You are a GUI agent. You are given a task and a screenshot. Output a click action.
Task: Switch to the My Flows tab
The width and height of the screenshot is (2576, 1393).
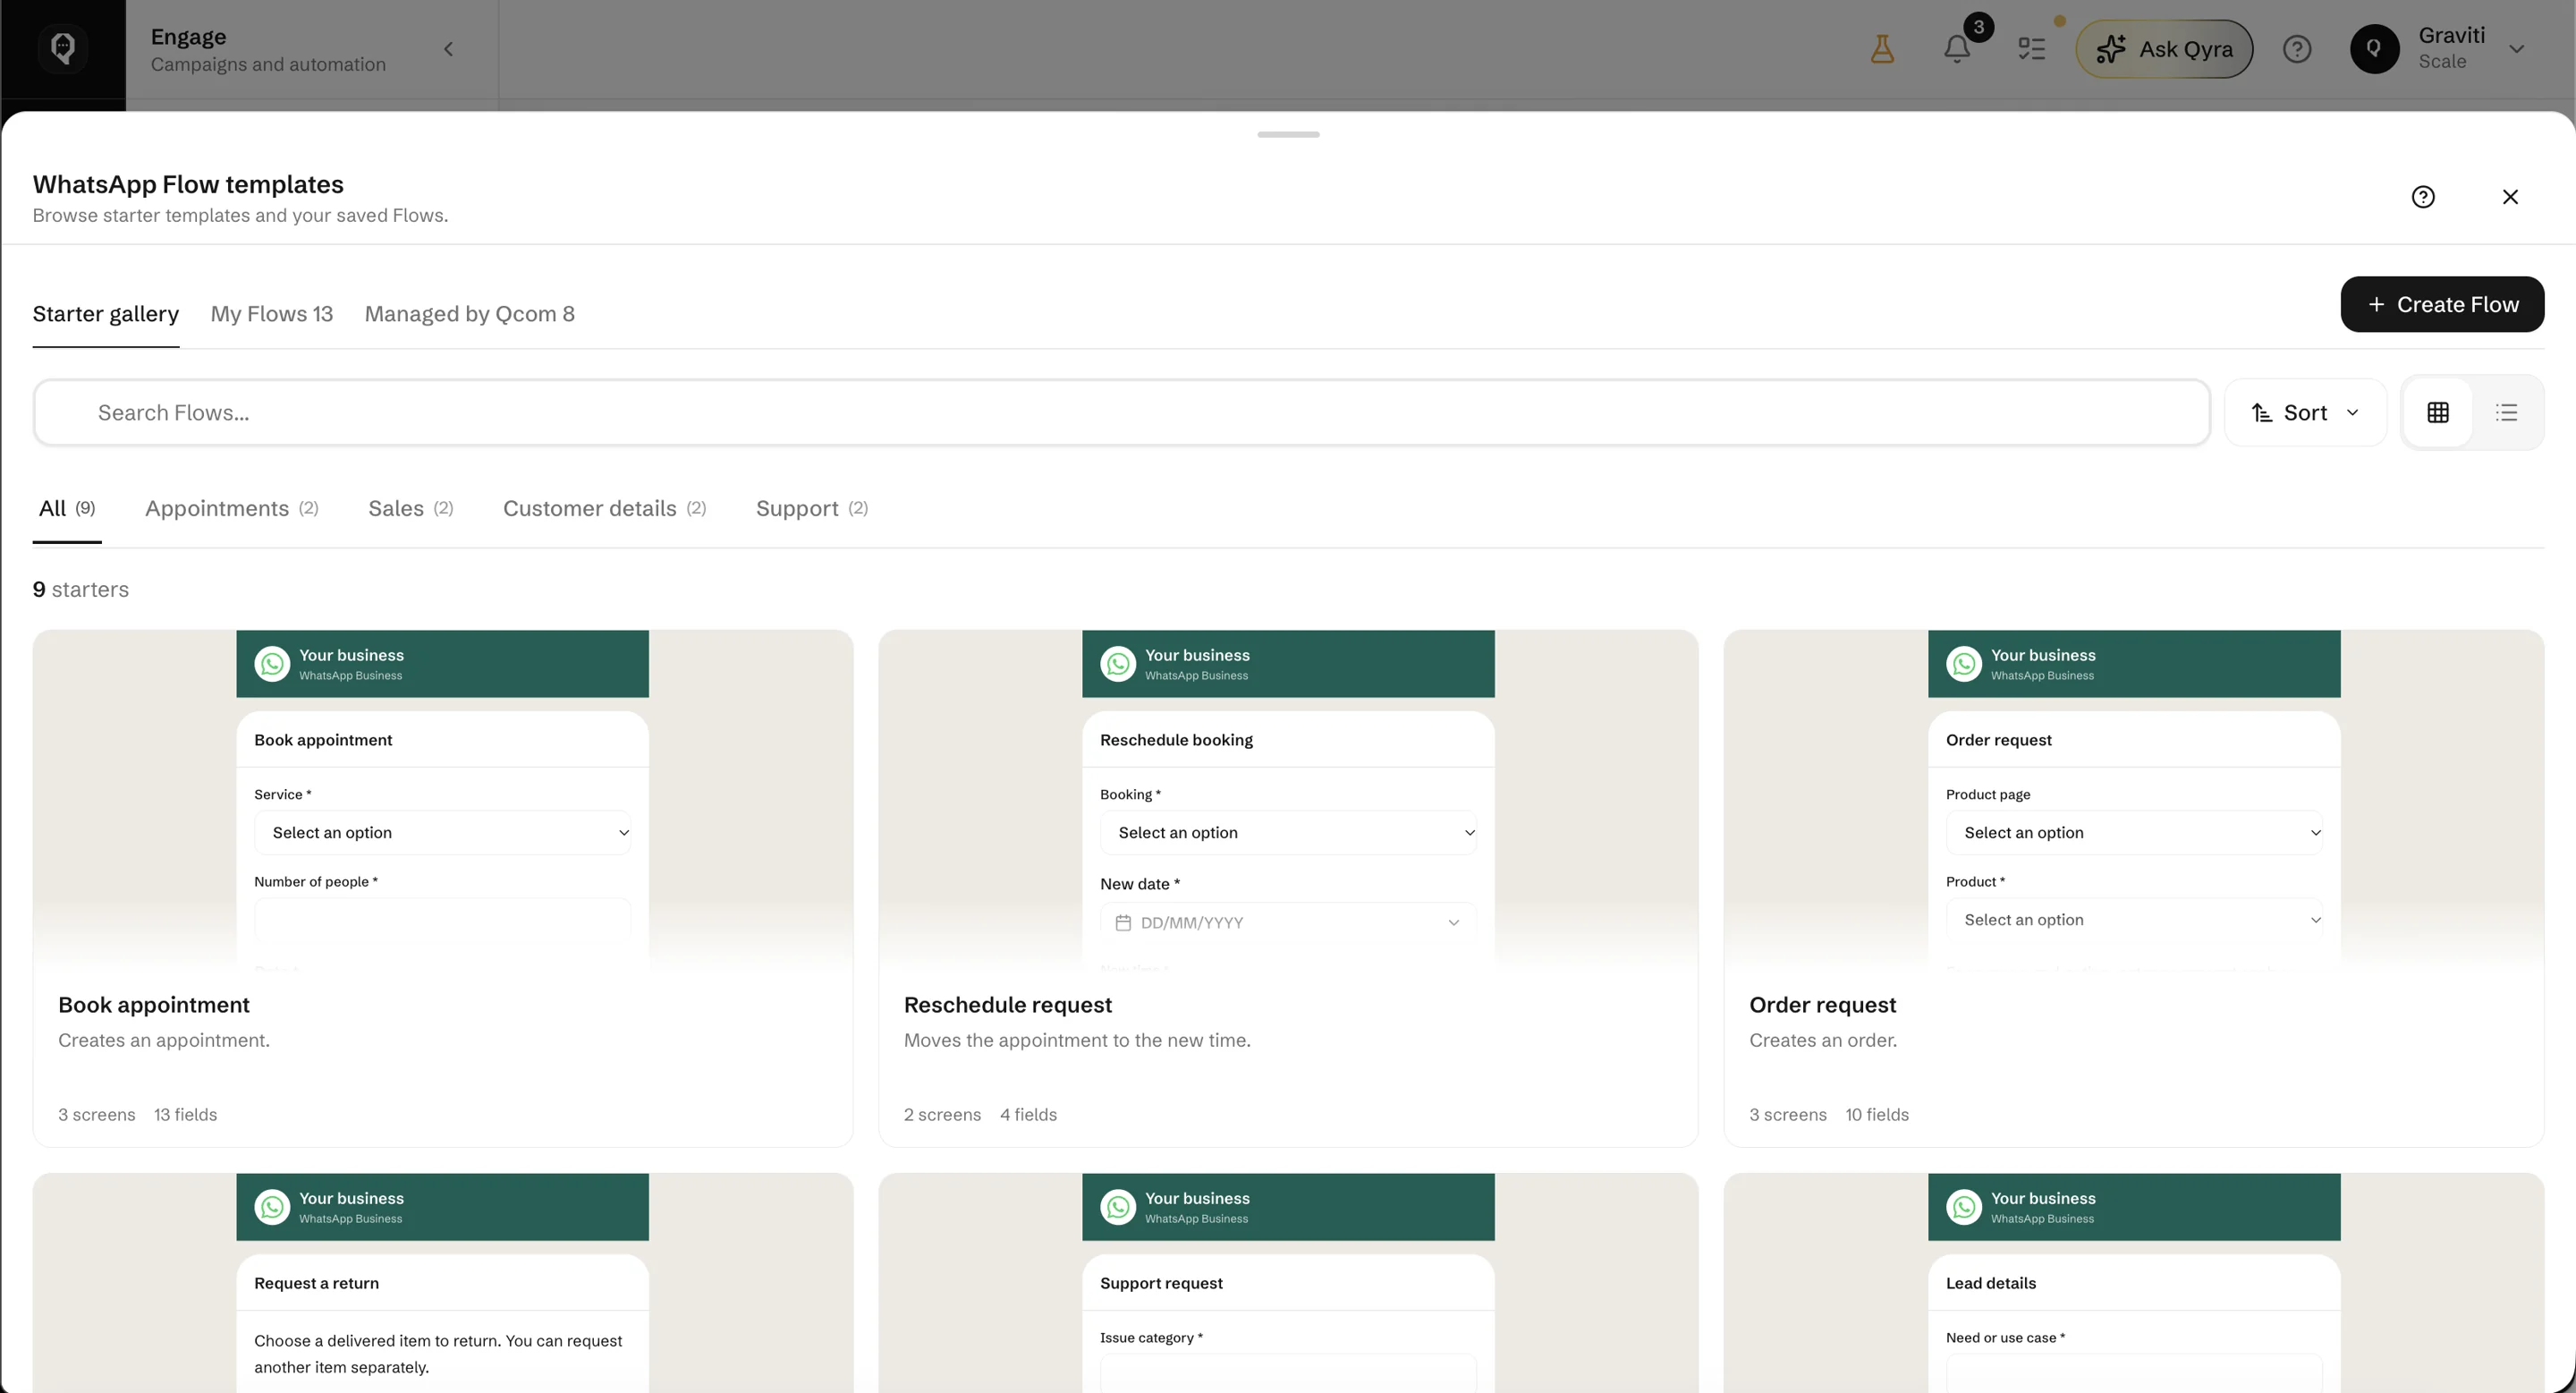pyautogui.click(x=272, y=314)
